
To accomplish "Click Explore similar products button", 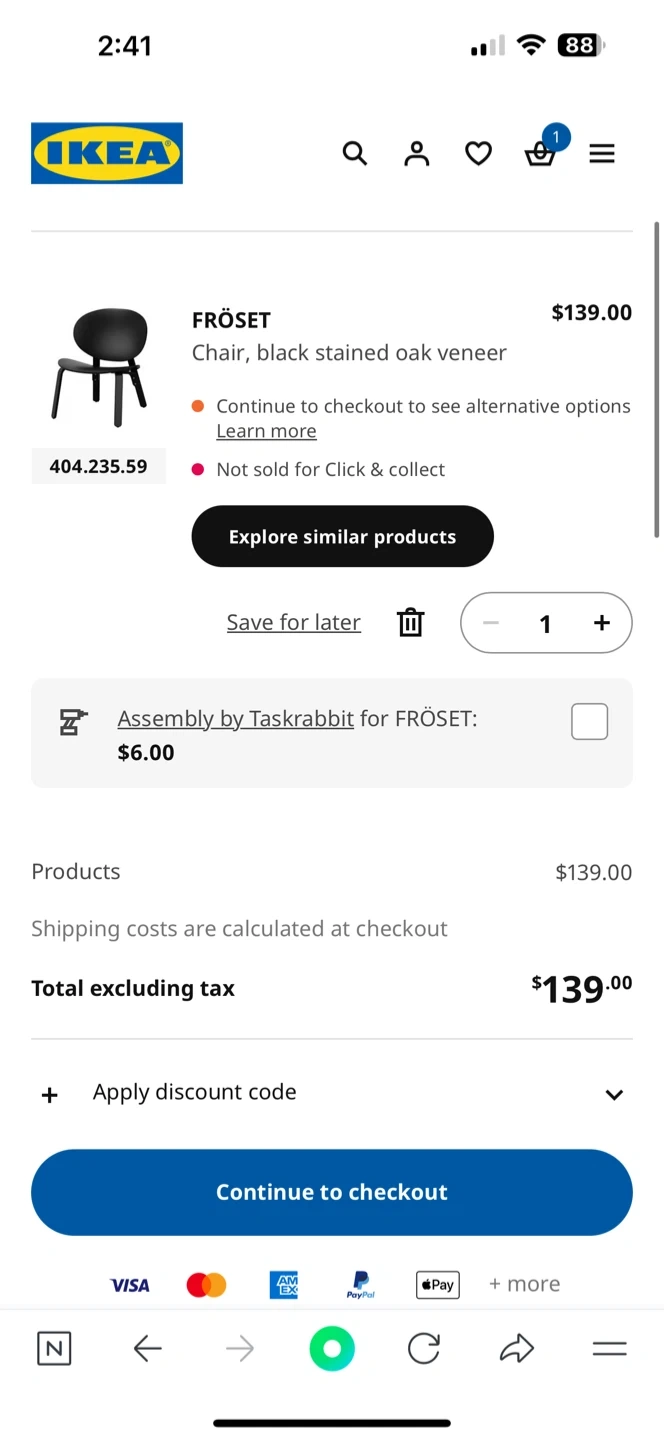I will click(342, 537).
